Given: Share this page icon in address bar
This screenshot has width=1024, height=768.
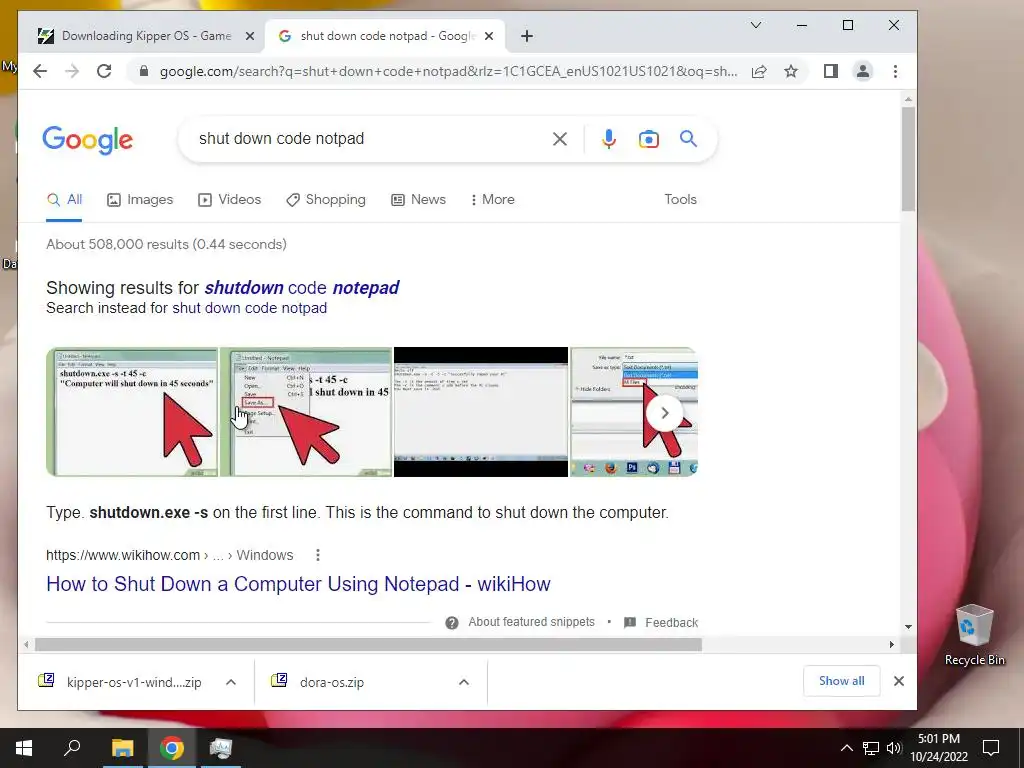Looking at the screenshot, I should (759, 71).
